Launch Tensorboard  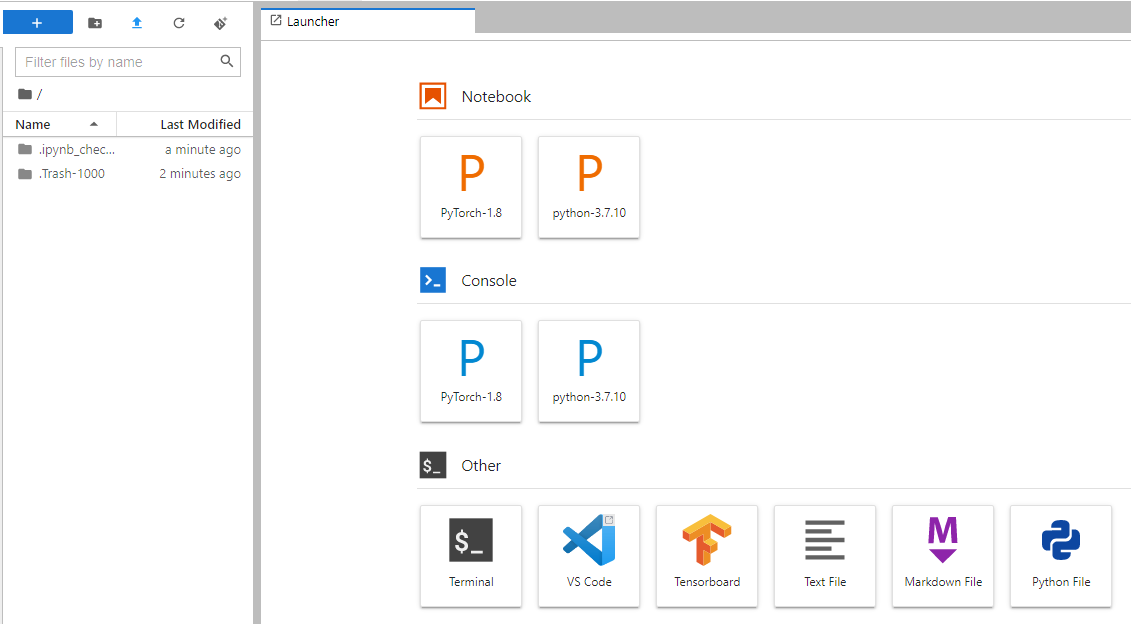[707, 555]
